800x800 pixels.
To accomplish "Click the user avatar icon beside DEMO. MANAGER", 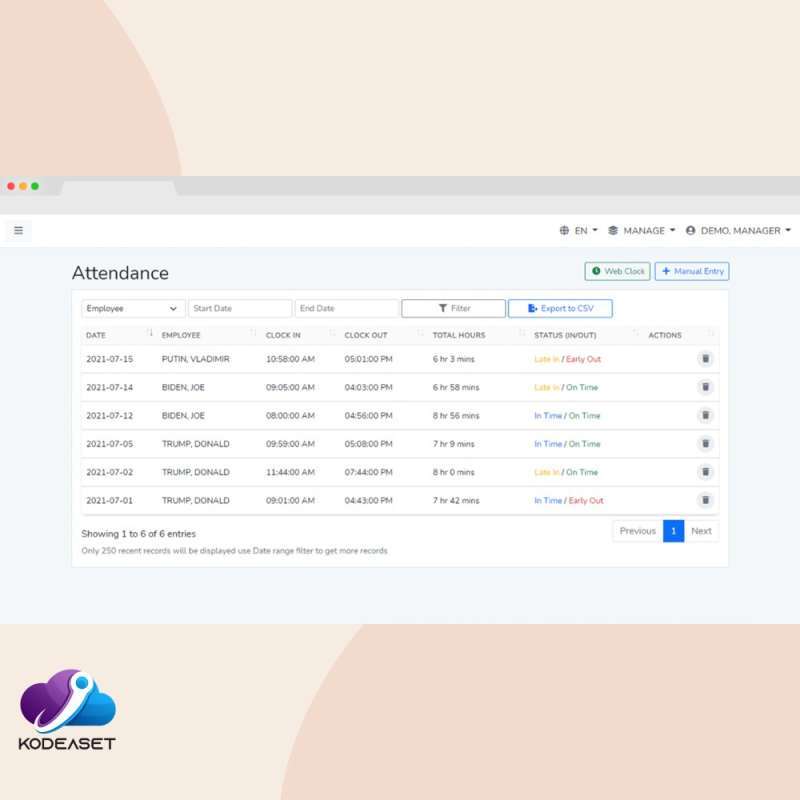I will pos(689,230).
